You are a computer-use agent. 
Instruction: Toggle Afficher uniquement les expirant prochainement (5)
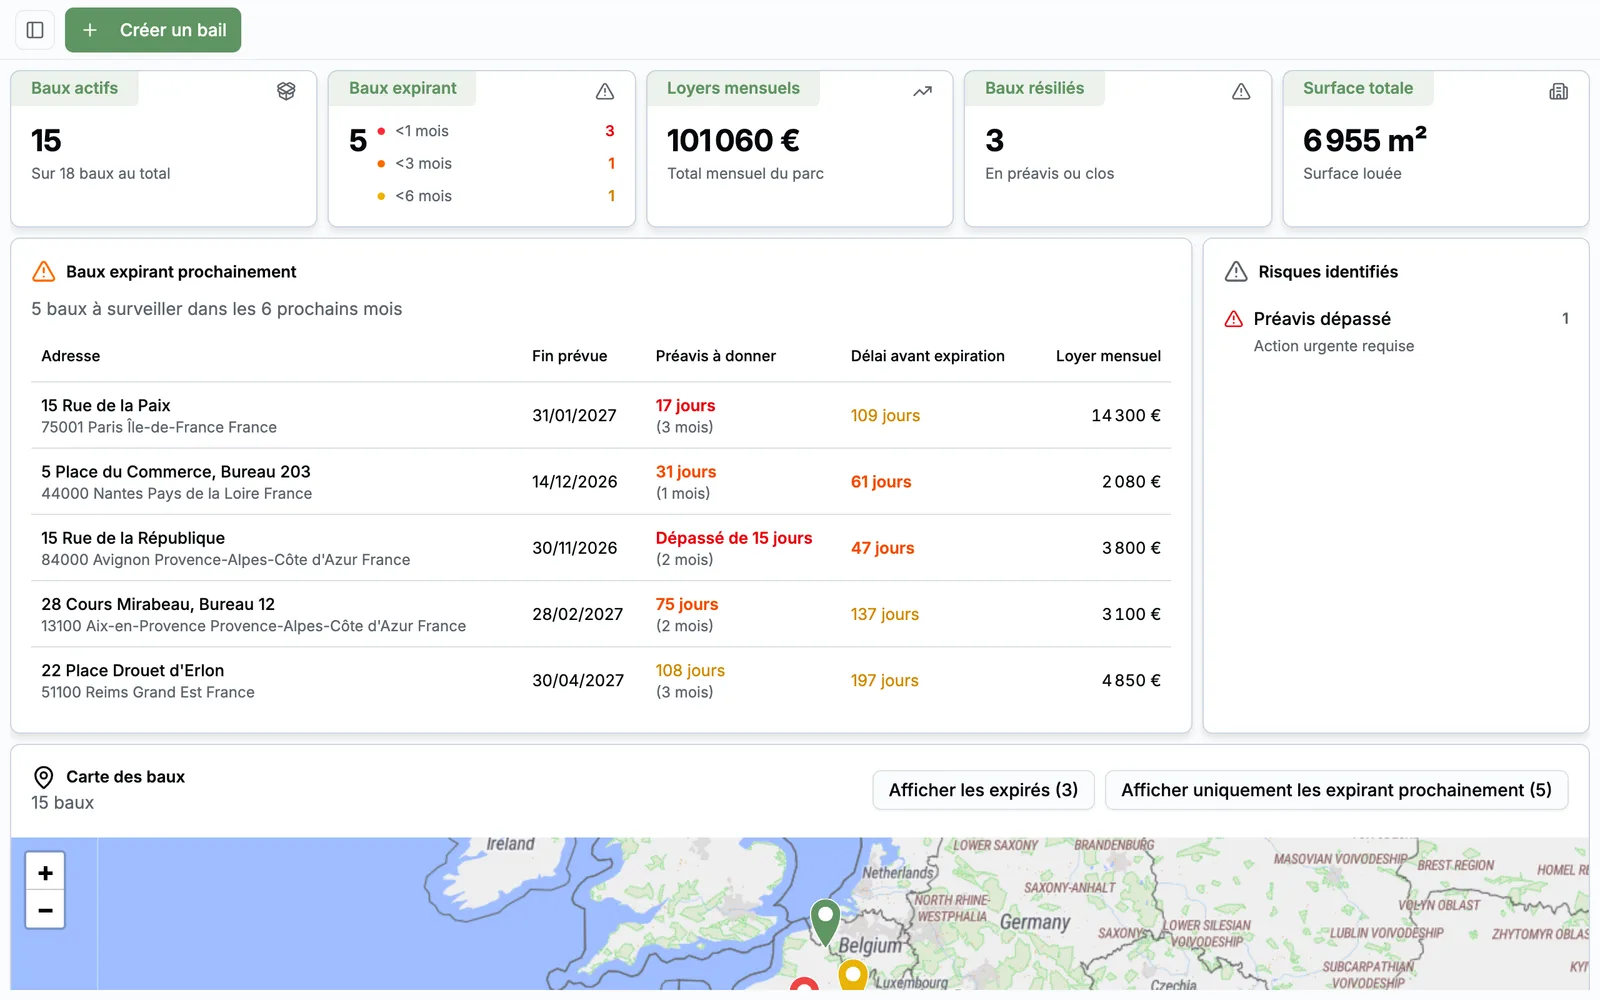(1336, 790)
